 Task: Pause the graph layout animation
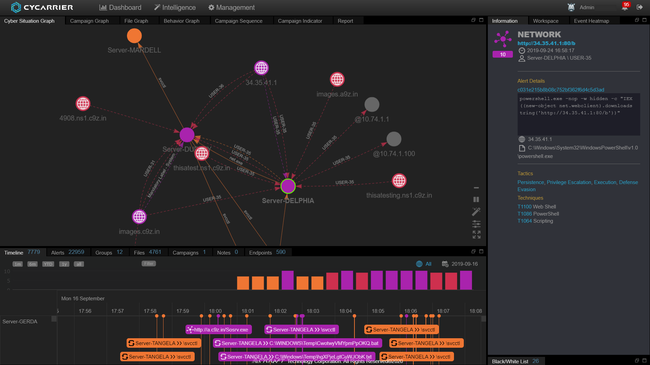[476, 200]
